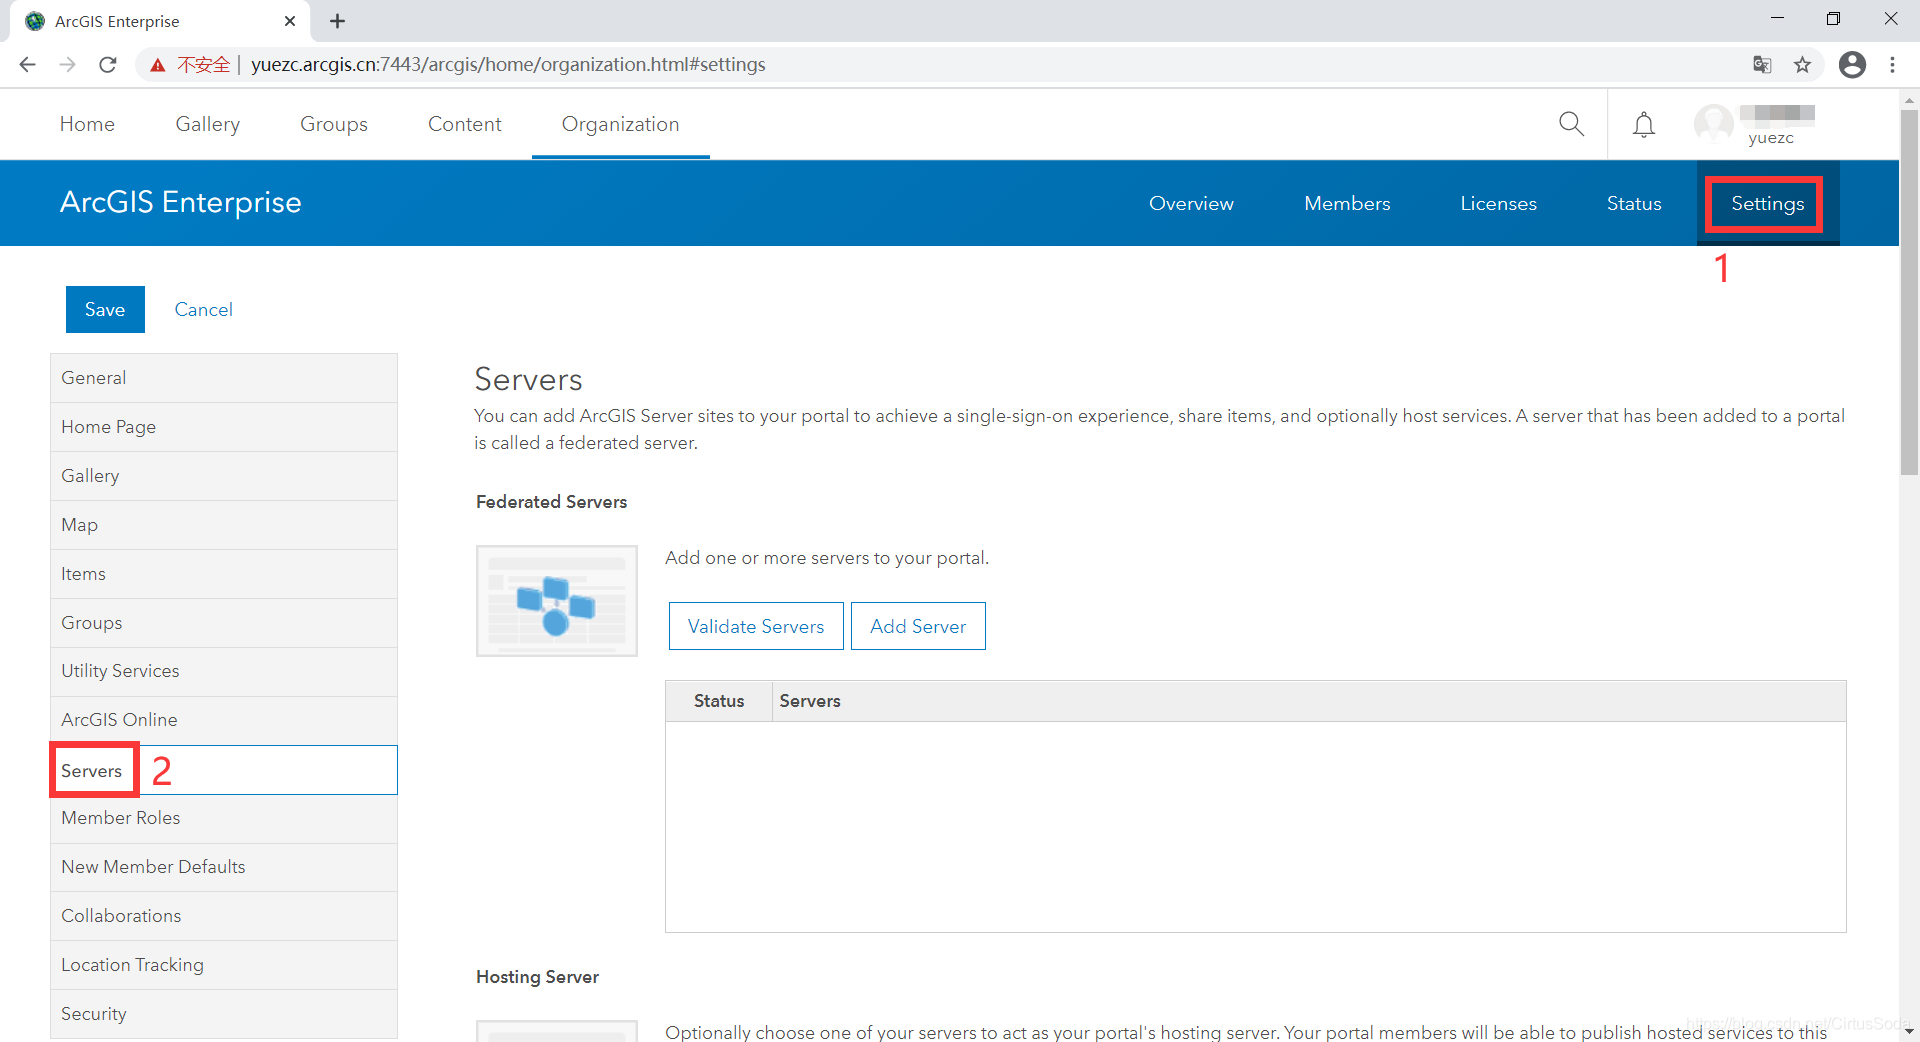Open the Chrome profile avatar icon

click(x=1852, y=65)
